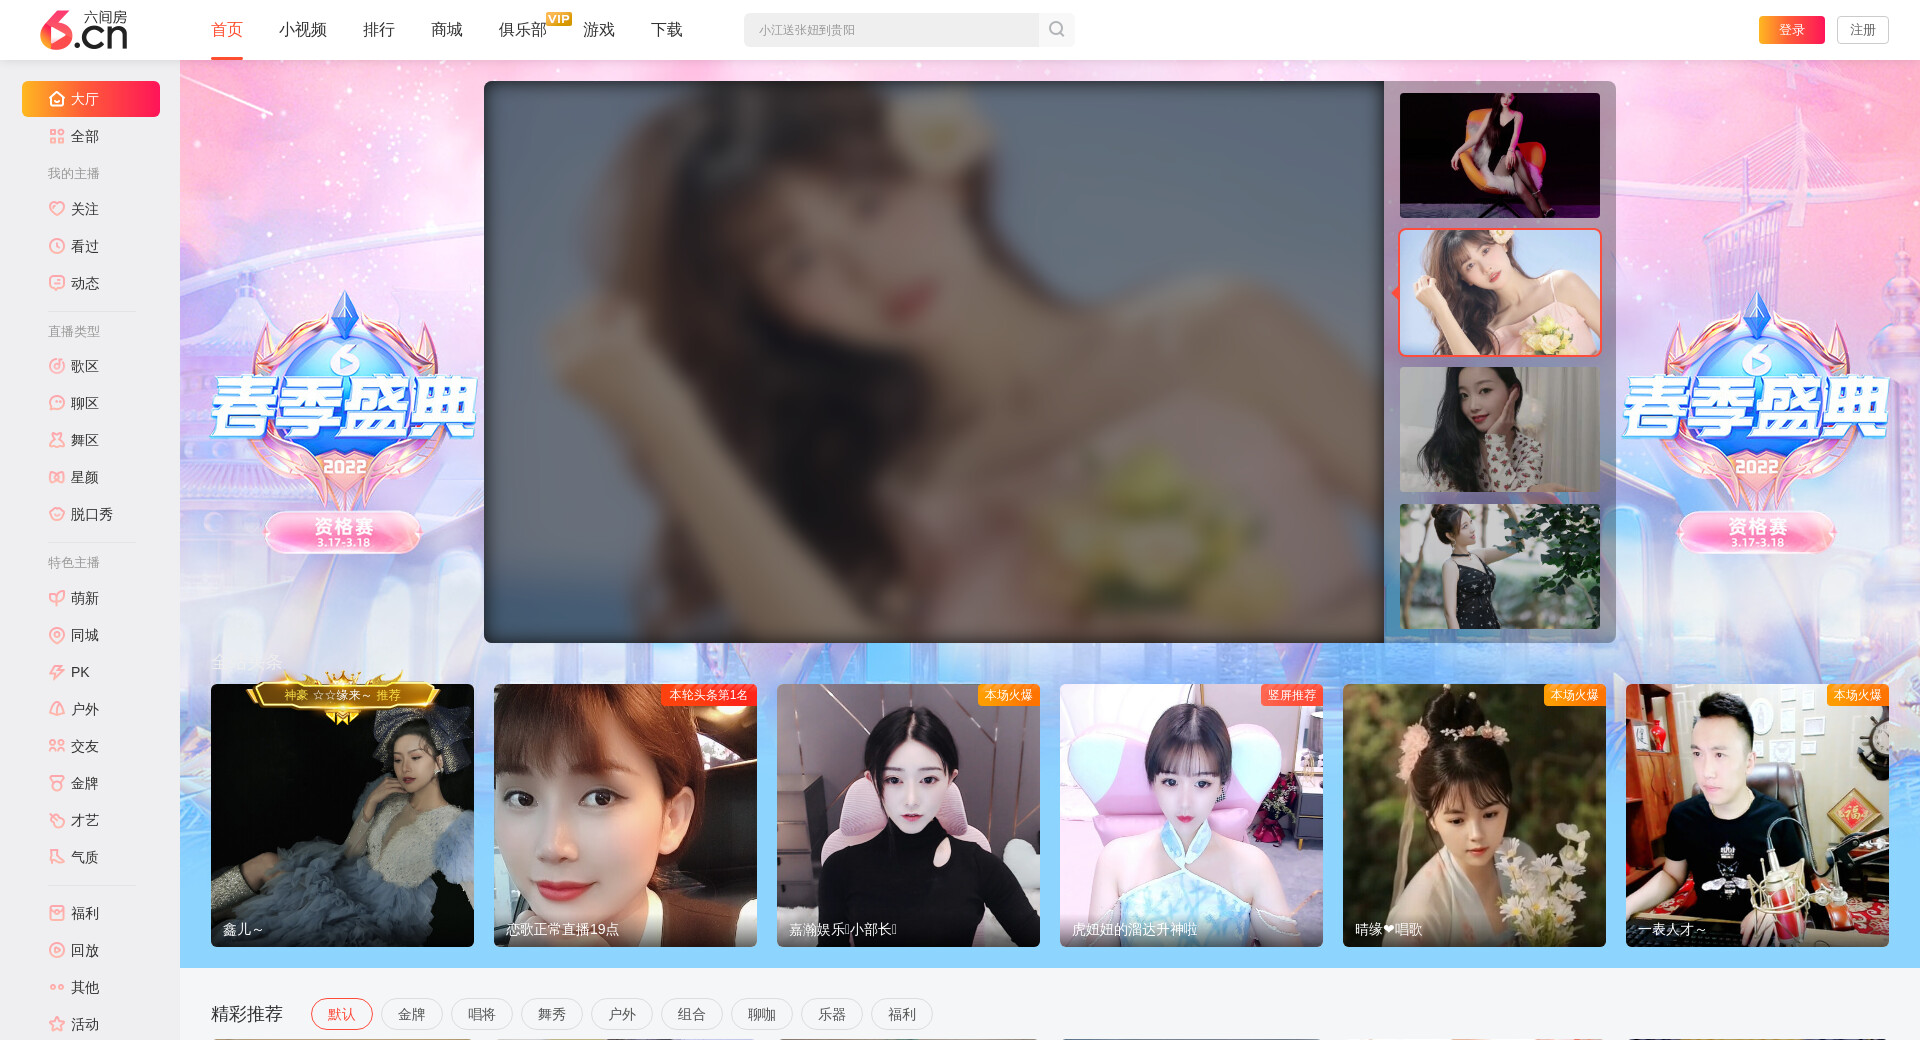Select the orange chair preview thumbnail
The image size is (1920, 1040).
[x=1500, y=155]
